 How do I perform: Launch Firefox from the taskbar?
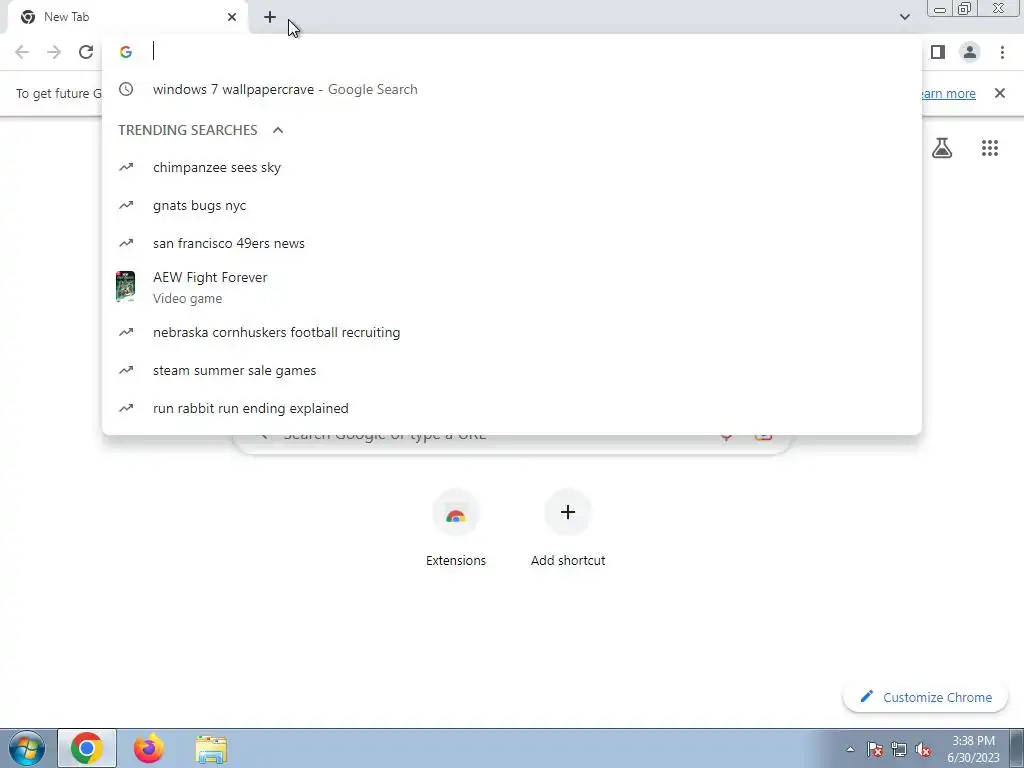(149, 748)
